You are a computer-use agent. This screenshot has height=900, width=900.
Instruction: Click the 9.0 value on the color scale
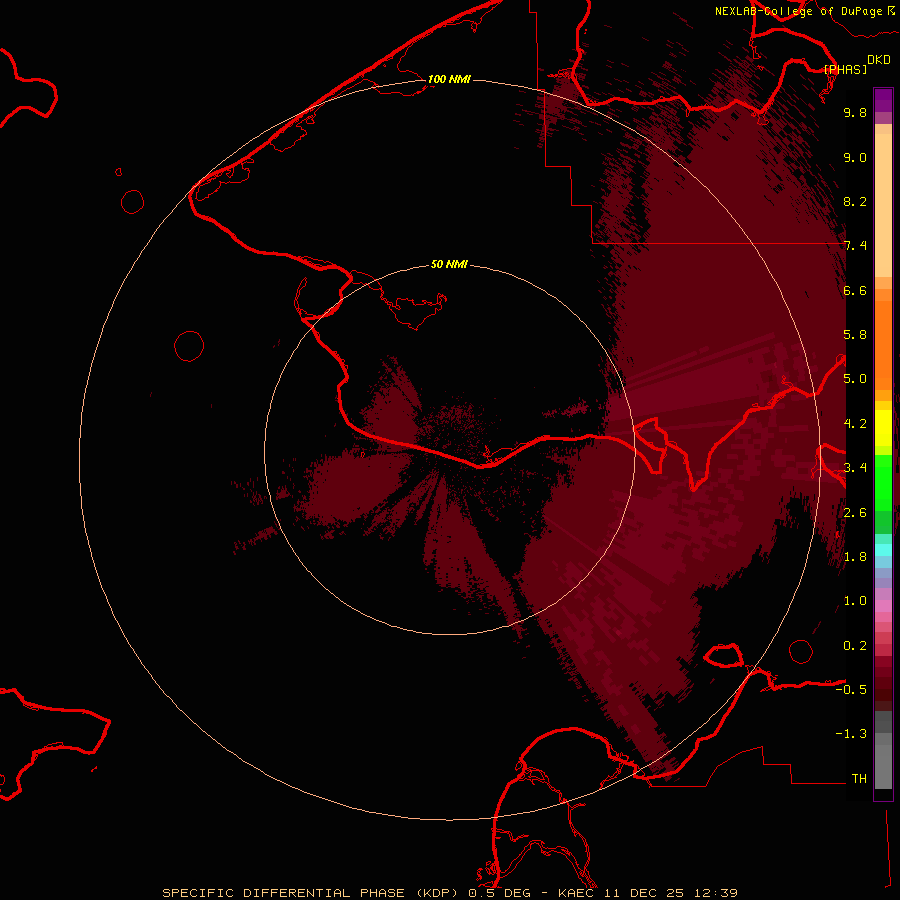pyautogui.click(x=855, y=157)
